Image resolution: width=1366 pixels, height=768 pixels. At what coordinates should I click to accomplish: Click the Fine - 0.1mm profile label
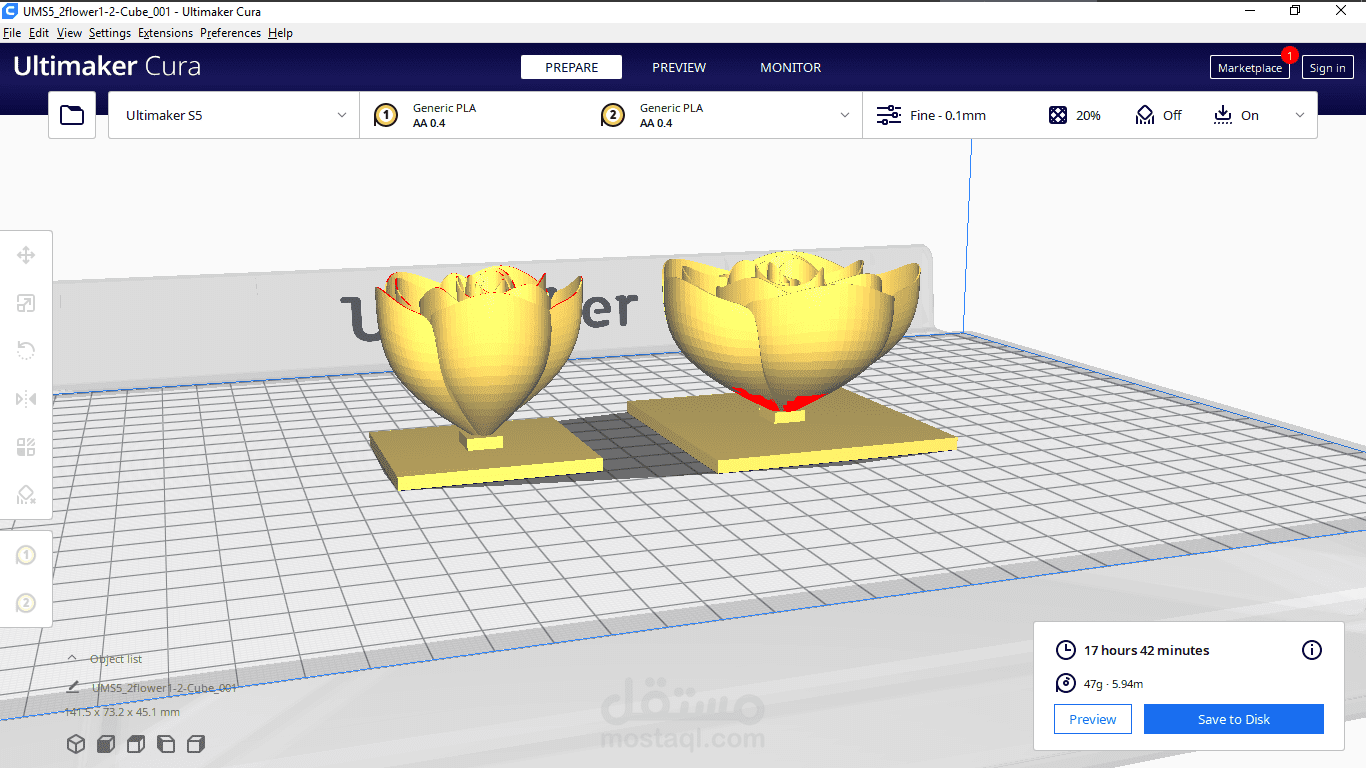[948, 115]
